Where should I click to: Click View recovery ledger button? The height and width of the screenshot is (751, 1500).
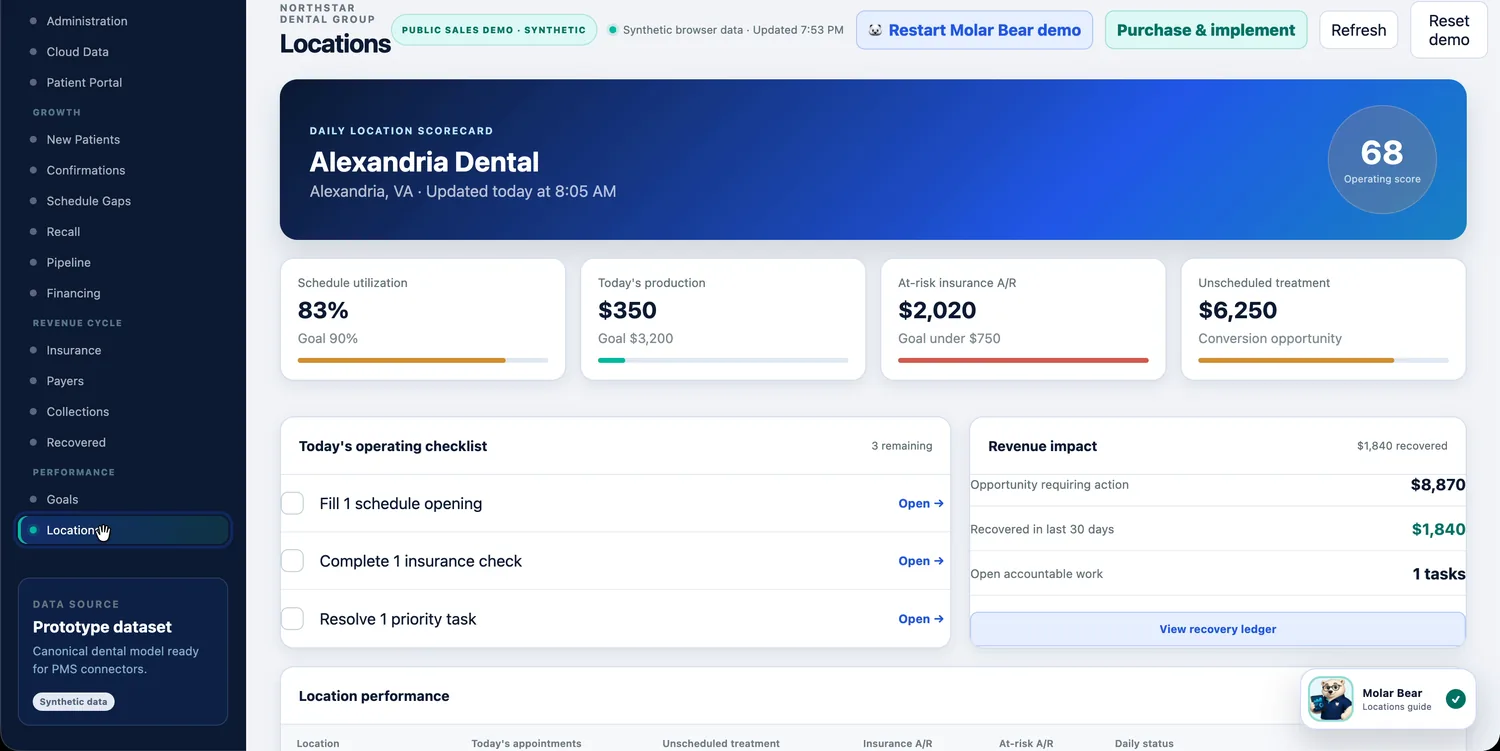(x=1218, y=629)
